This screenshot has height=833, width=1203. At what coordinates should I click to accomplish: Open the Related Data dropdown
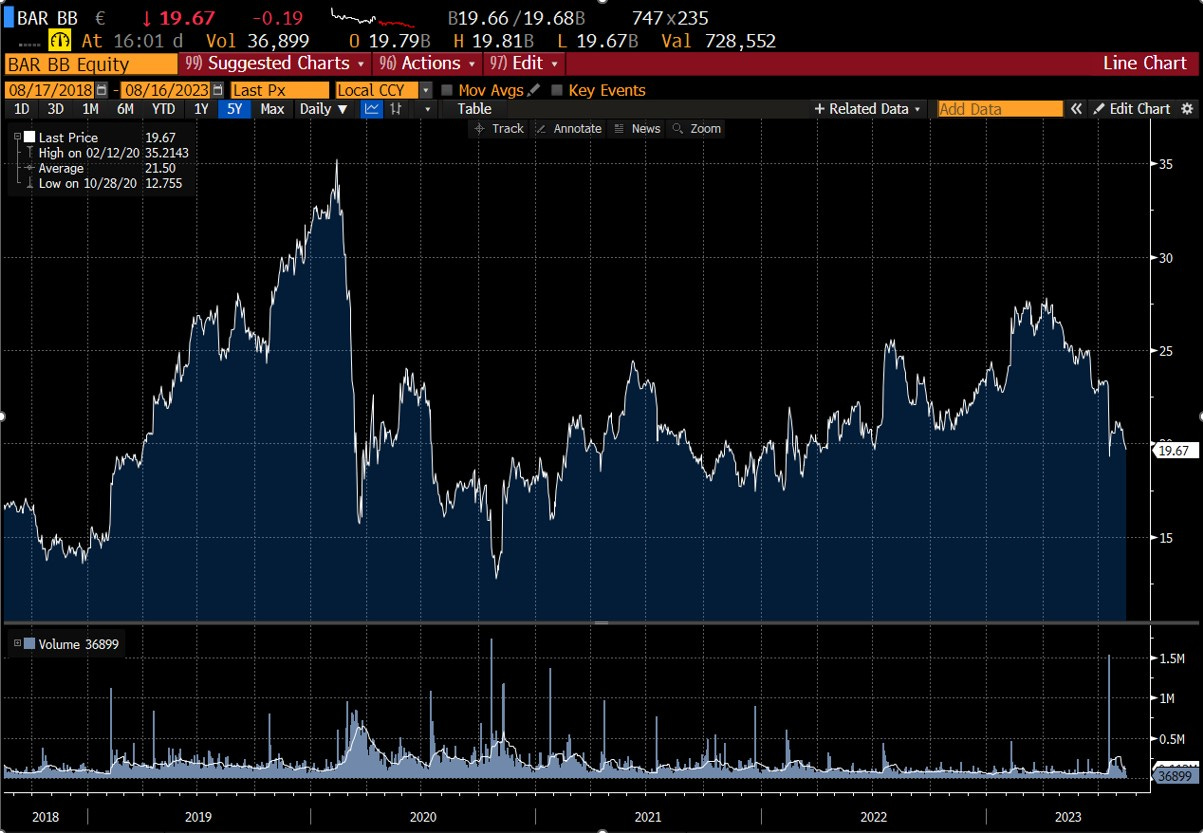click(x=868, y=109)
